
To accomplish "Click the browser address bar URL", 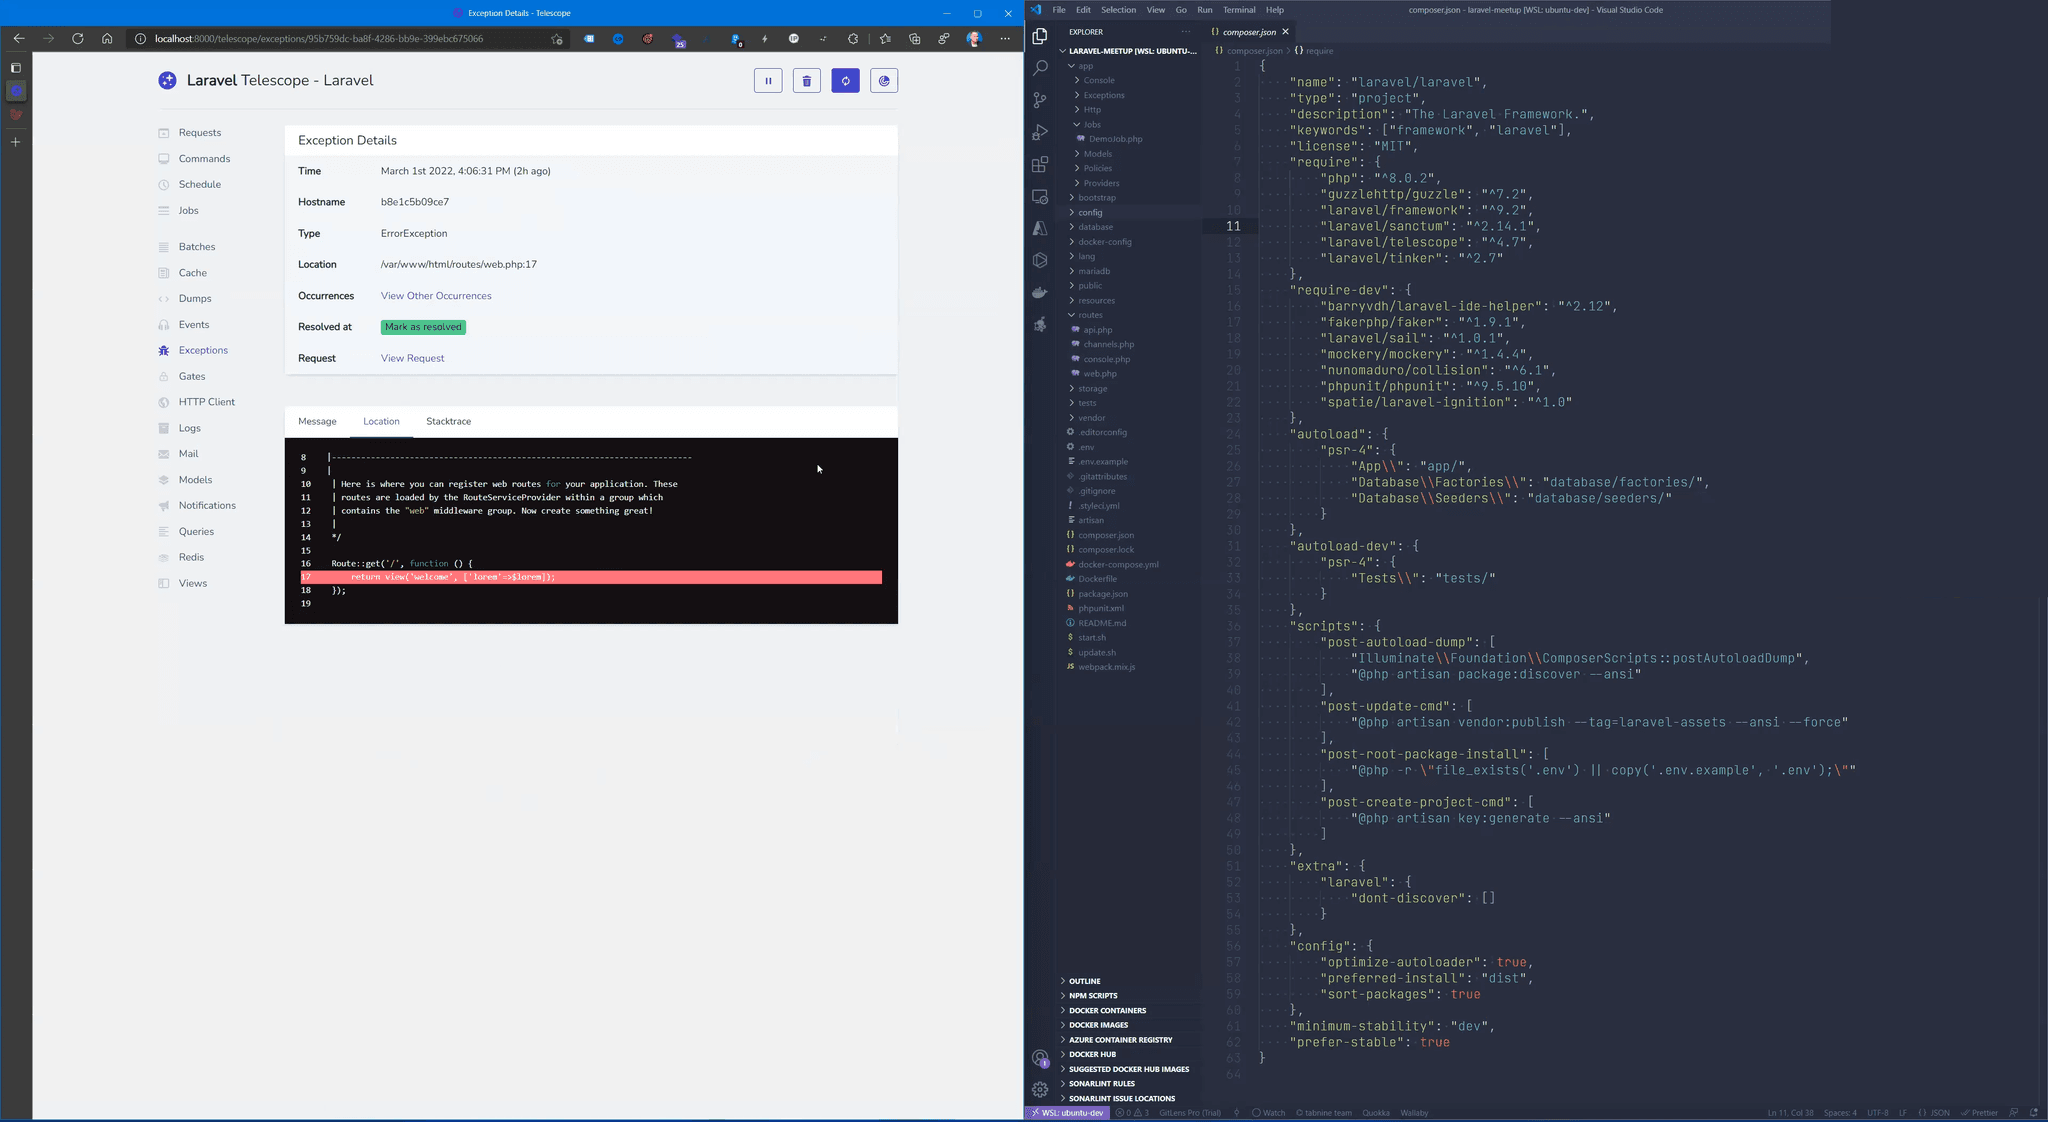I will [x=319, y=39].
